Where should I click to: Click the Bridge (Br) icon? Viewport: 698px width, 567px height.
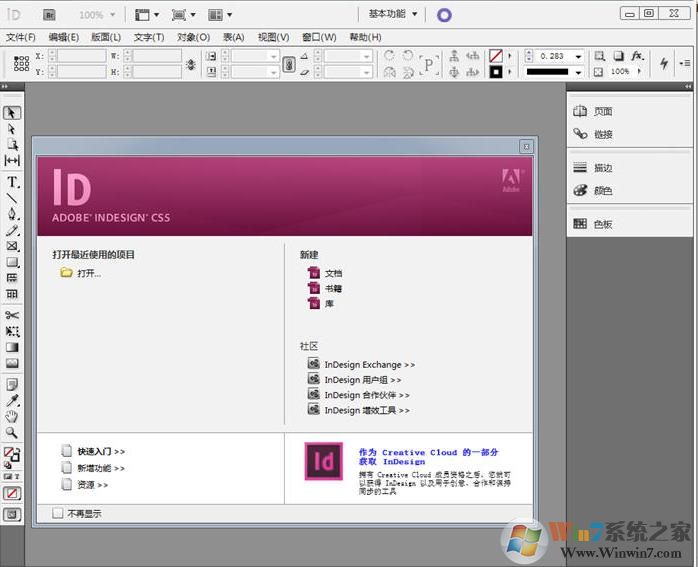click(49, 15)
